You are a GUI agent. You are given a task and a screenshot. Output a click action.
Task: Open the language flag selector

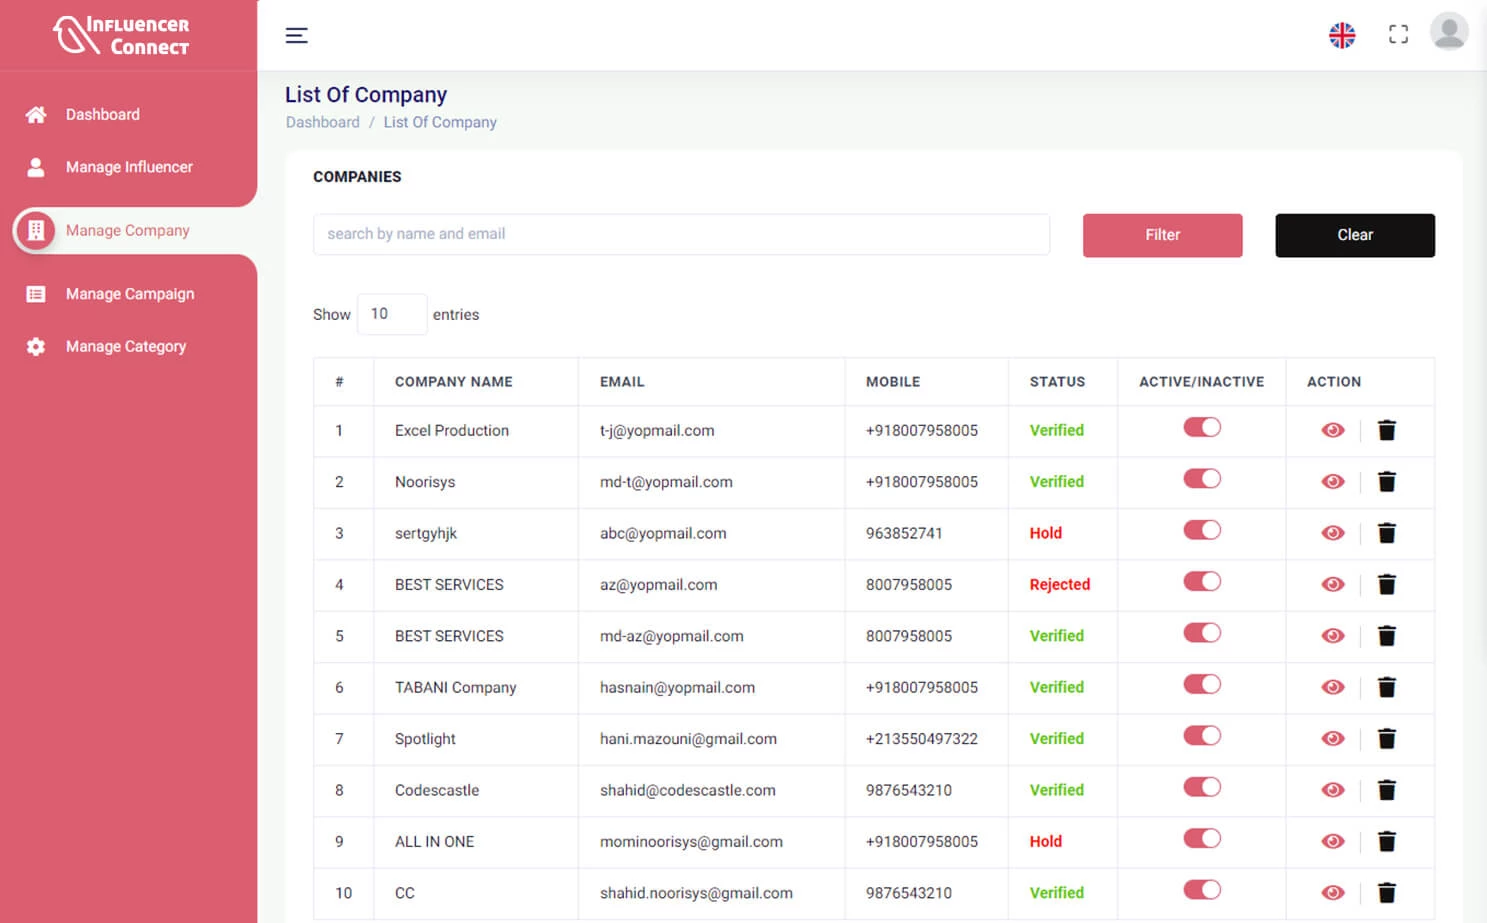click(1341, 33)
